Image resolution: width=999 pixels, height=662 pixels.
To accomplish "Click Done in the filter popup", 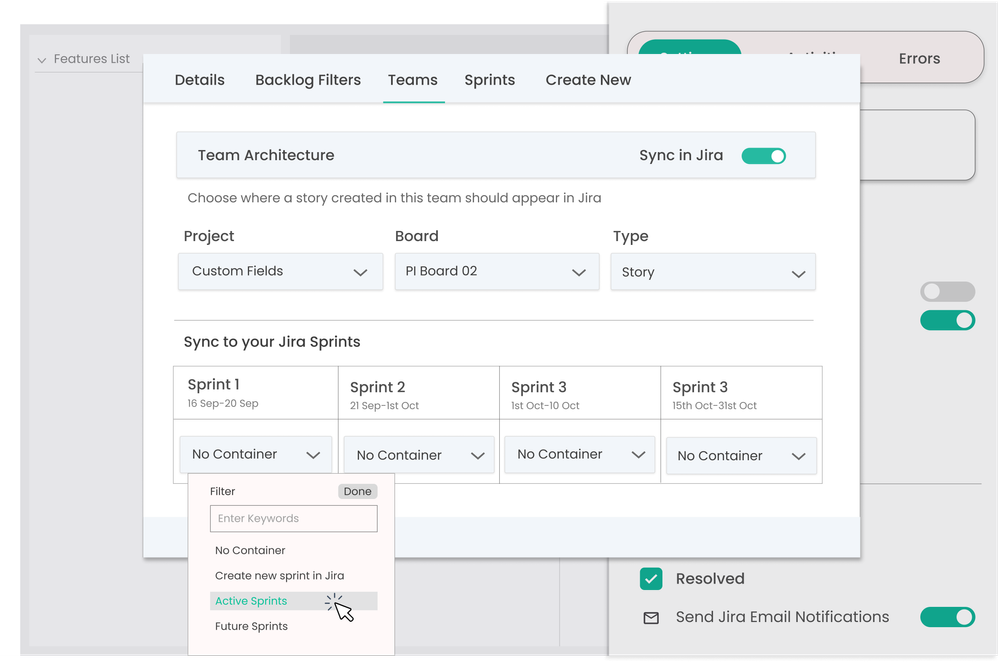I will pos(357,491).
